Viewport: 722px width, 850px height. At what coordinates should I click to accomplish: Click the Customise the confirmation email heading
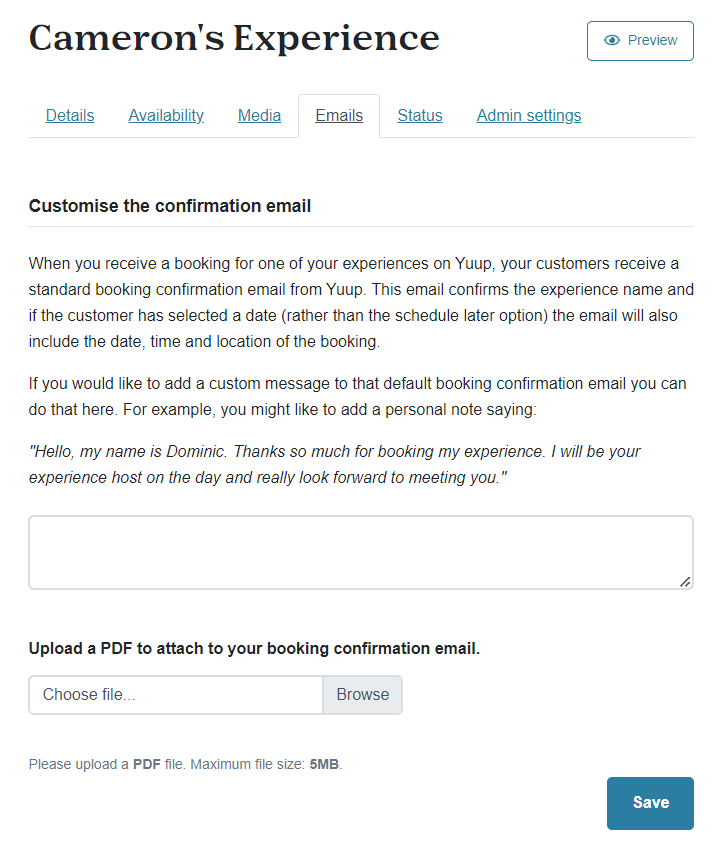tap(170, 206)
